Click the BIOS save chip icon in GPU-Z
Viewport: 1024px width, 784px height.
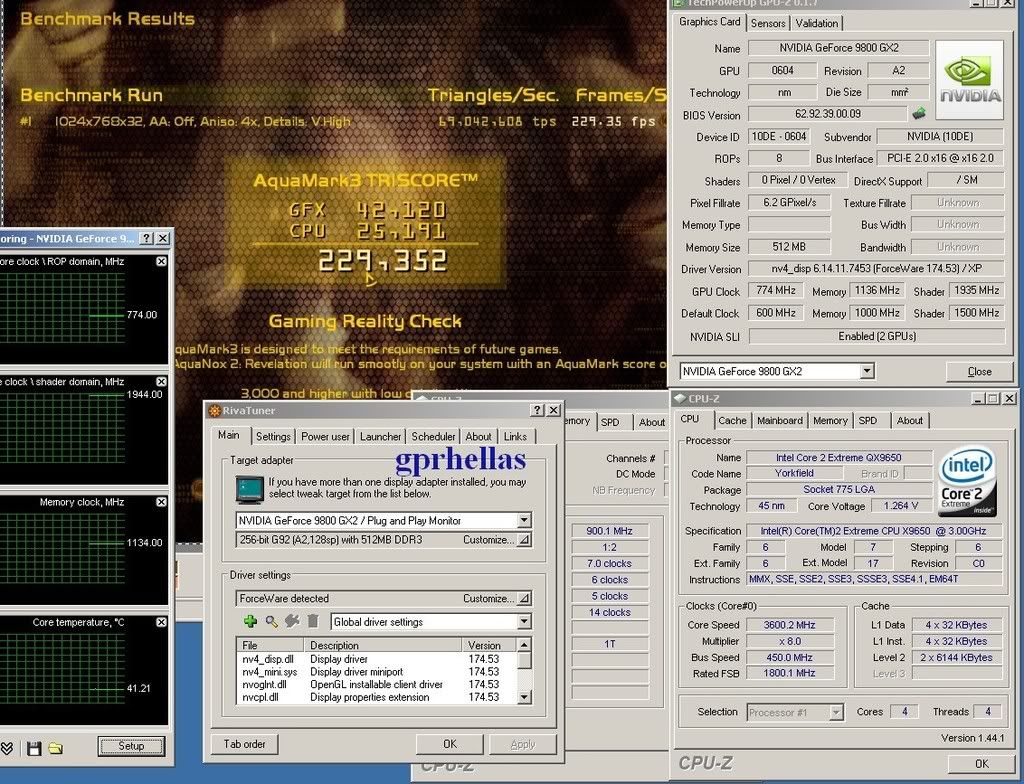(920, 114)
